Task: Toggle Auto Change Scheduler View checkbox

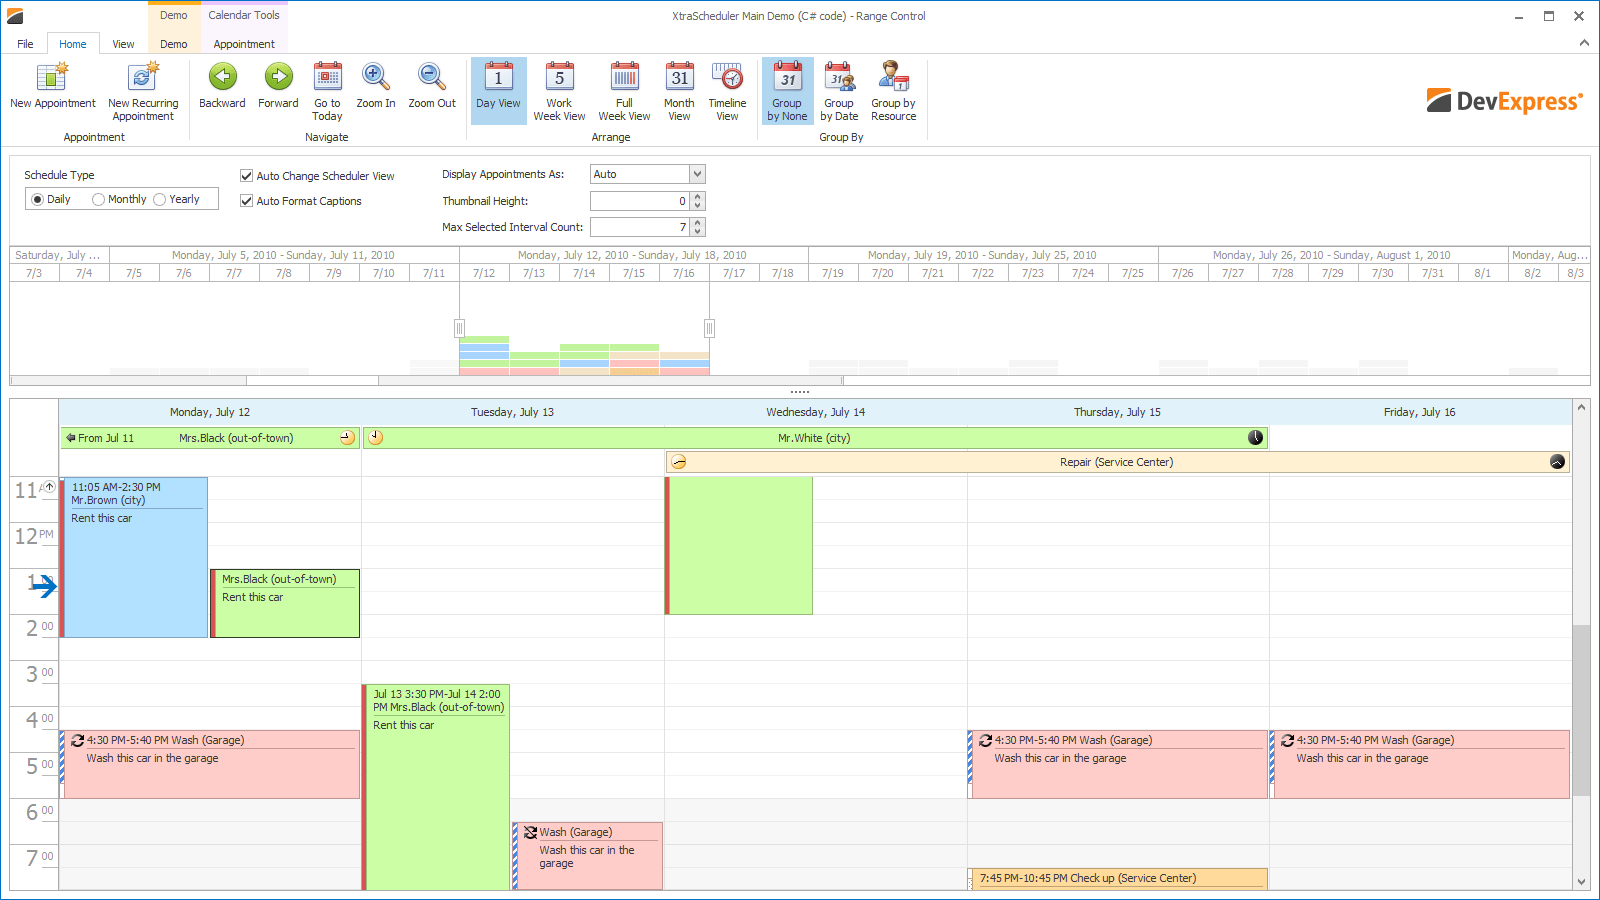Action: pos(317,176)
